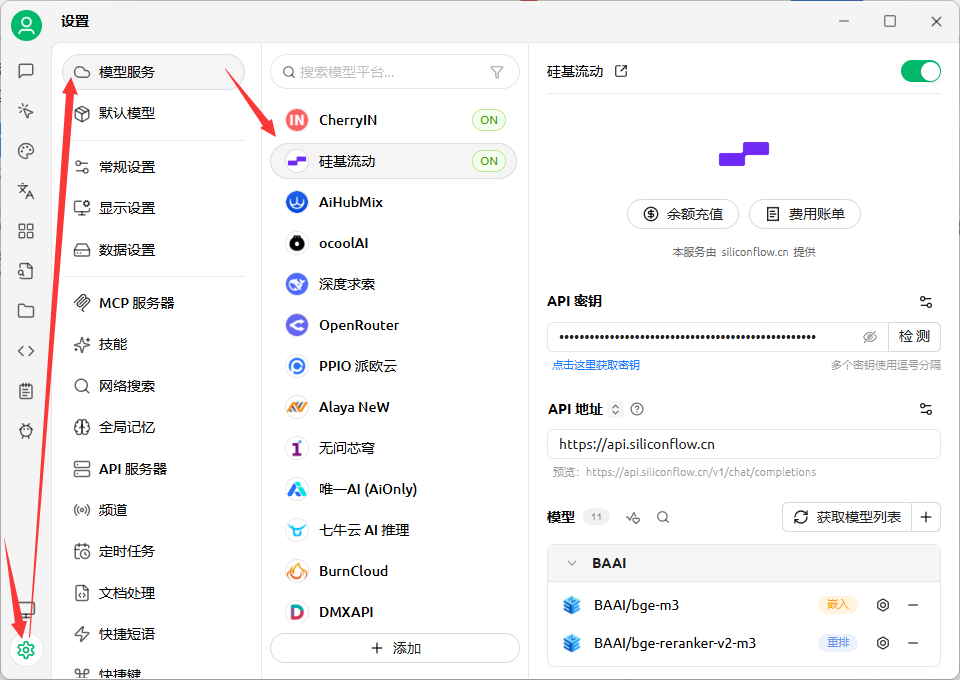Select BurnCloud provider
Viewport: 960px width, 680px height.
coord(394,571)
